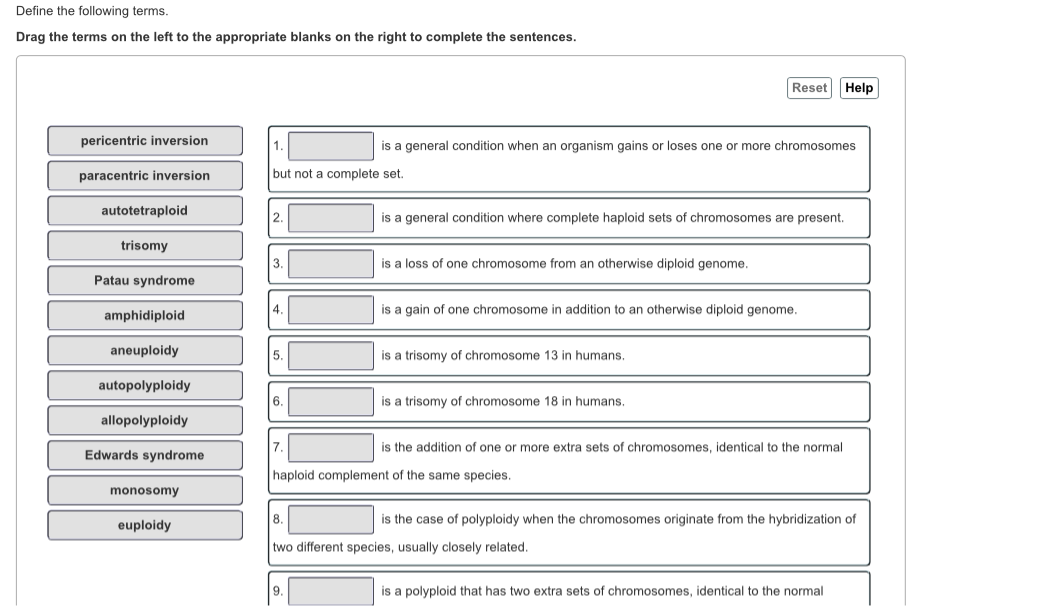Choose the Patau syndrome term
The image size is (1048, 606).
click(144, 280)
